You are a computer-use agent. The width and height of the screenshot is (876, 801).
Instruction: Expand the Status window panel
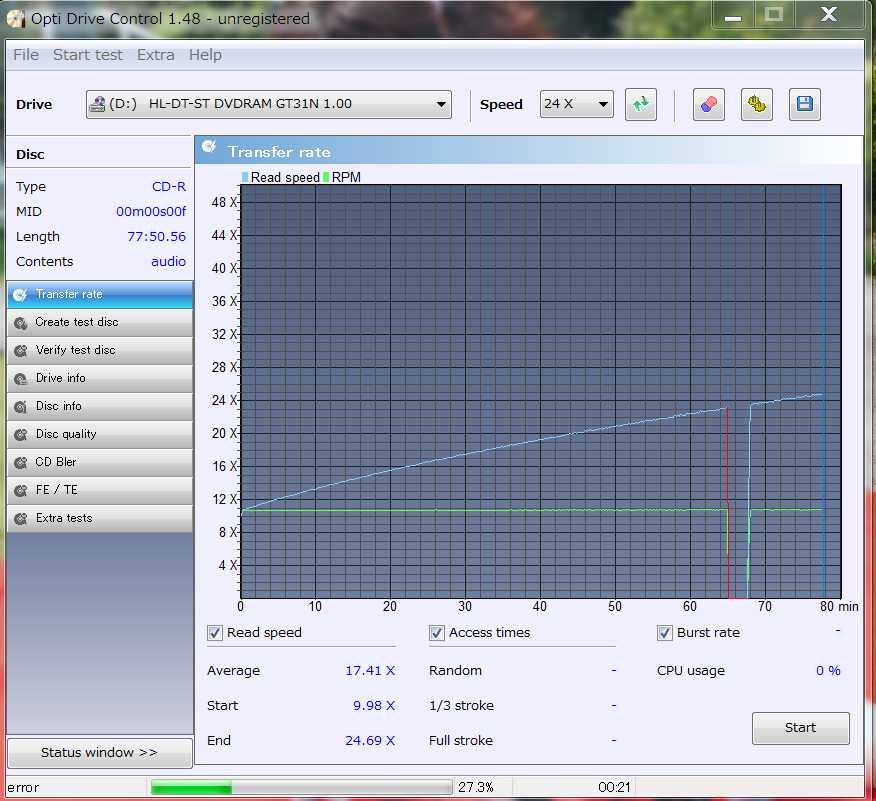99,752
